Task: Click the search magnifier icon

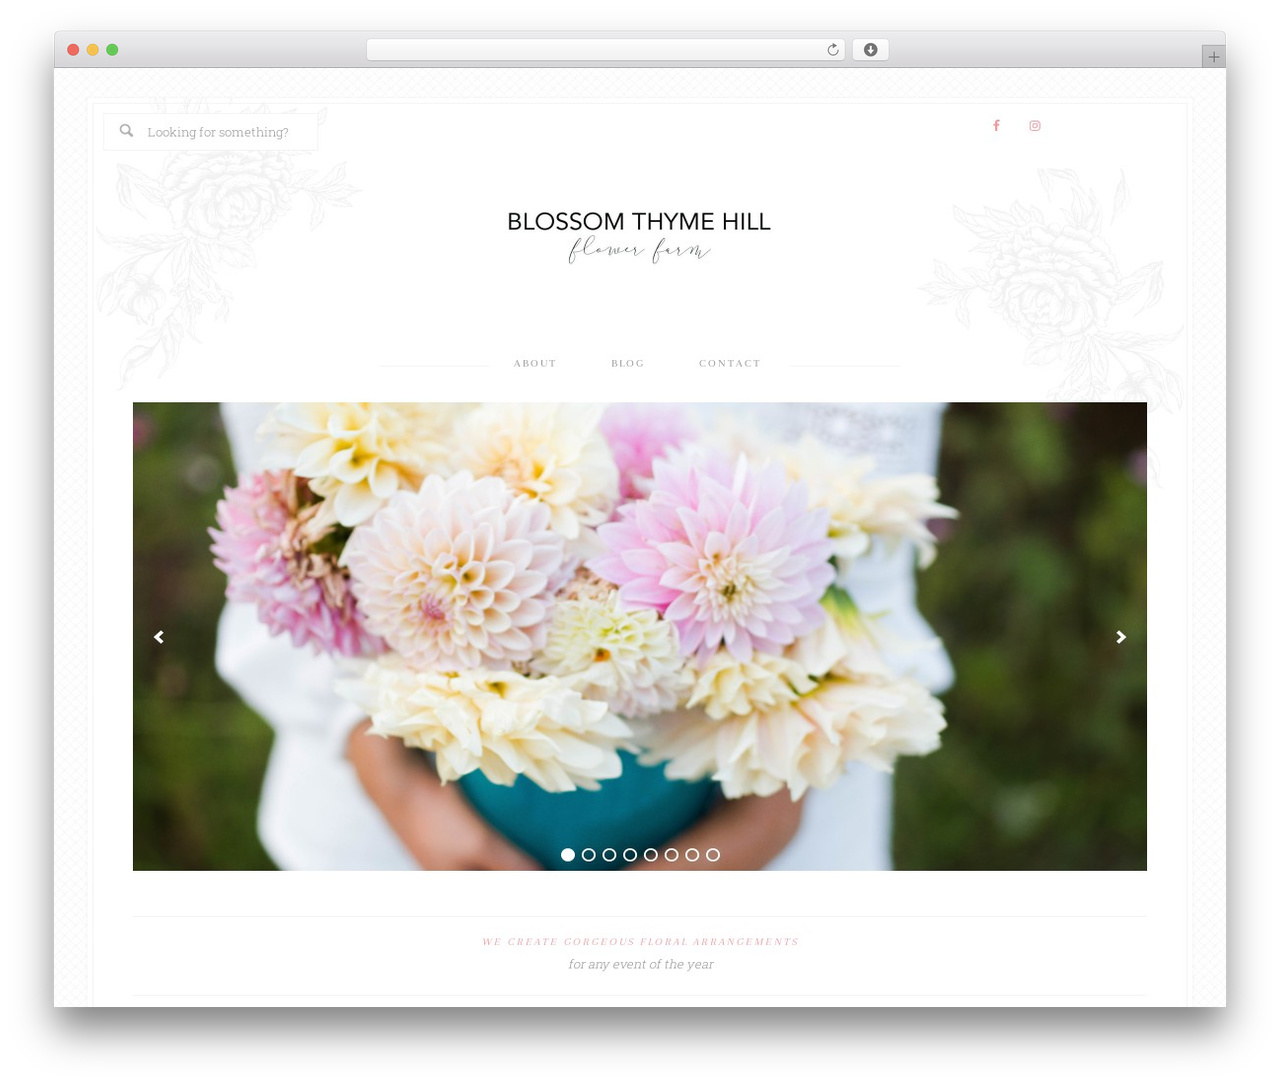Action: (x=126, y=131)
